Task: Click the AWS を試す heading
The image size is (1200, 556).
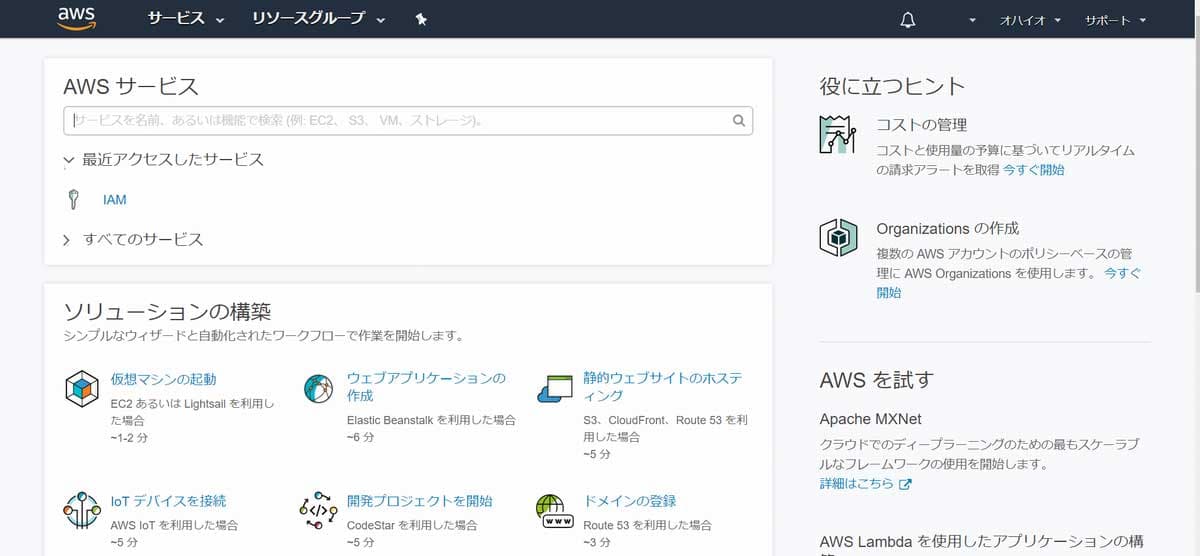Action: pos(877,380)
